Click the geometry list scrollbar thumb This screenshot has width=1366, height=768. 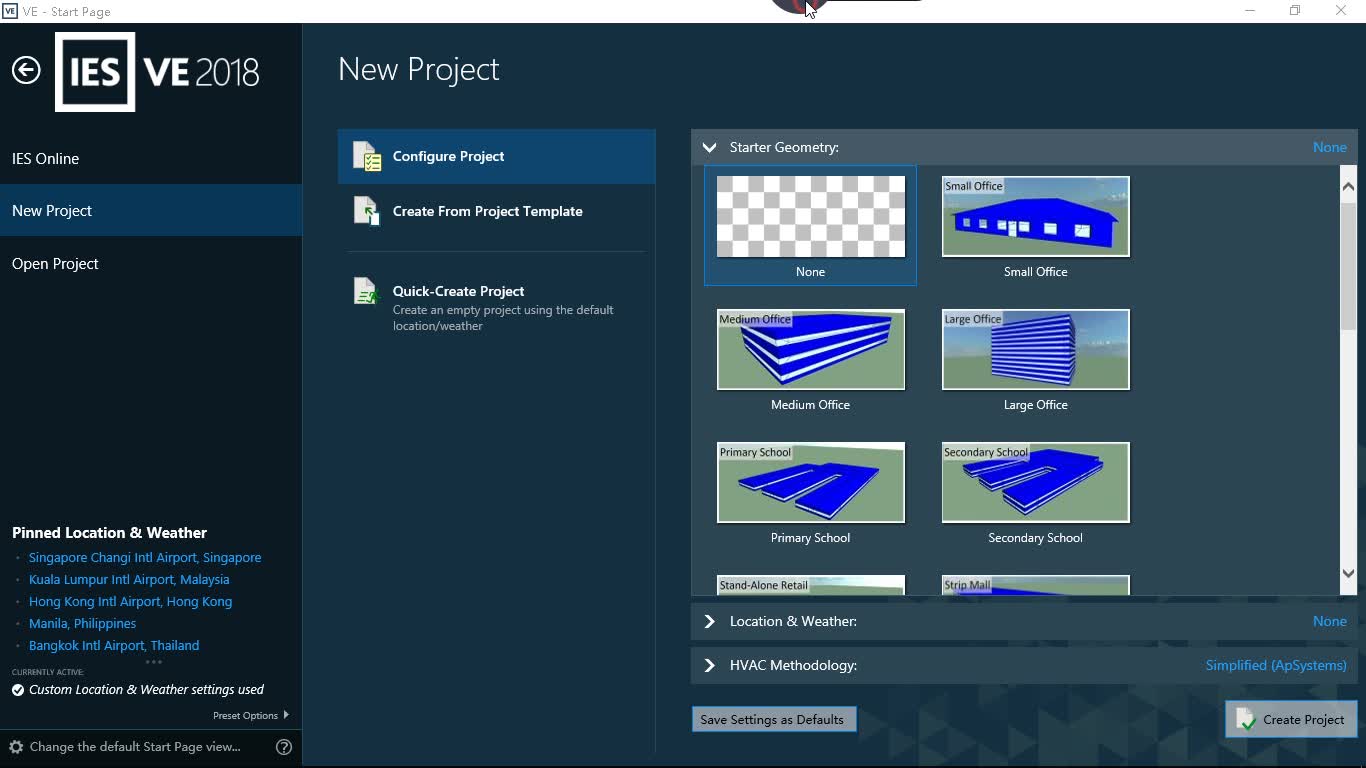[1348, 265]
